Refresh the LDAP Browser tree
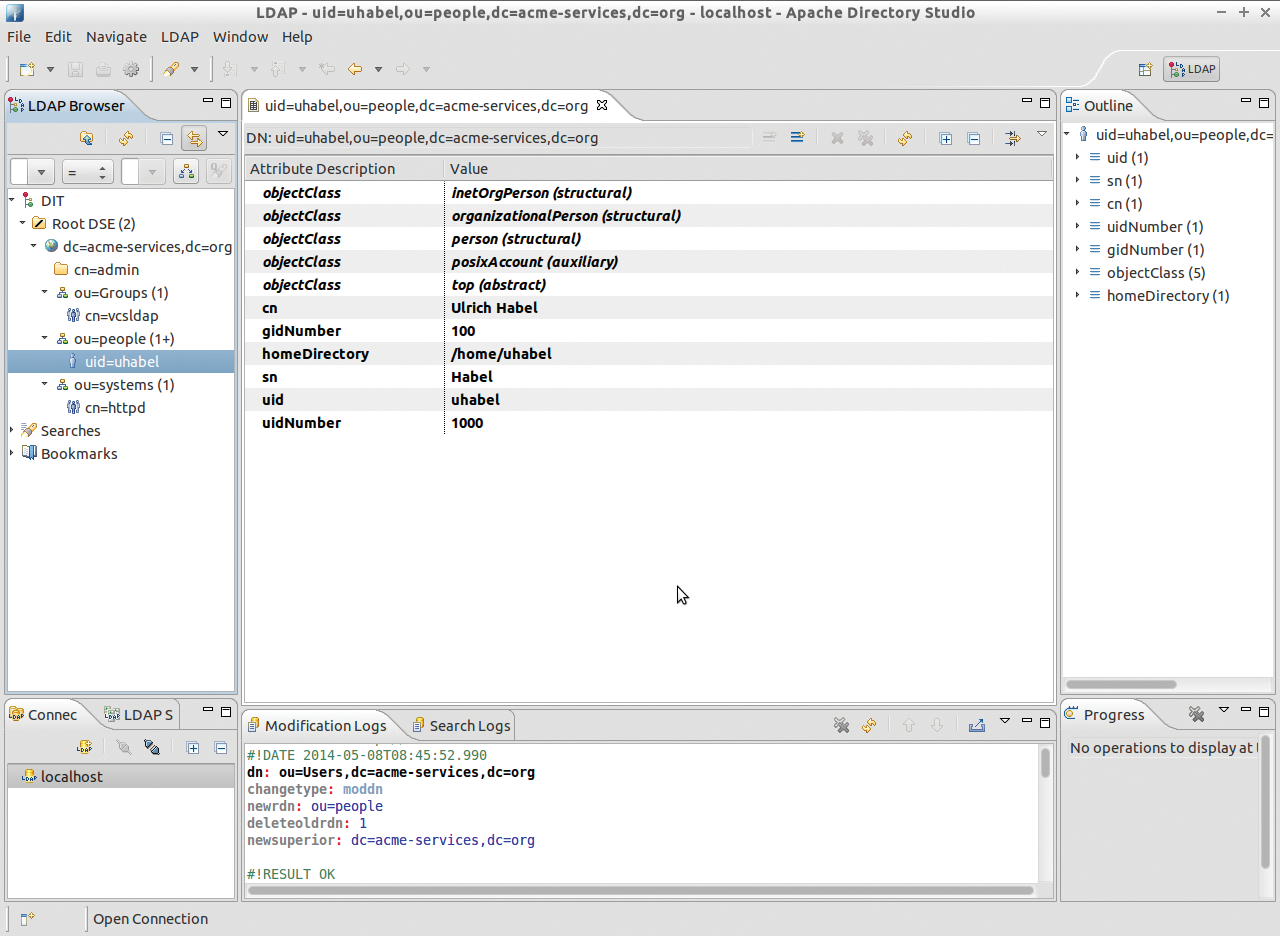 pos(126,138)
